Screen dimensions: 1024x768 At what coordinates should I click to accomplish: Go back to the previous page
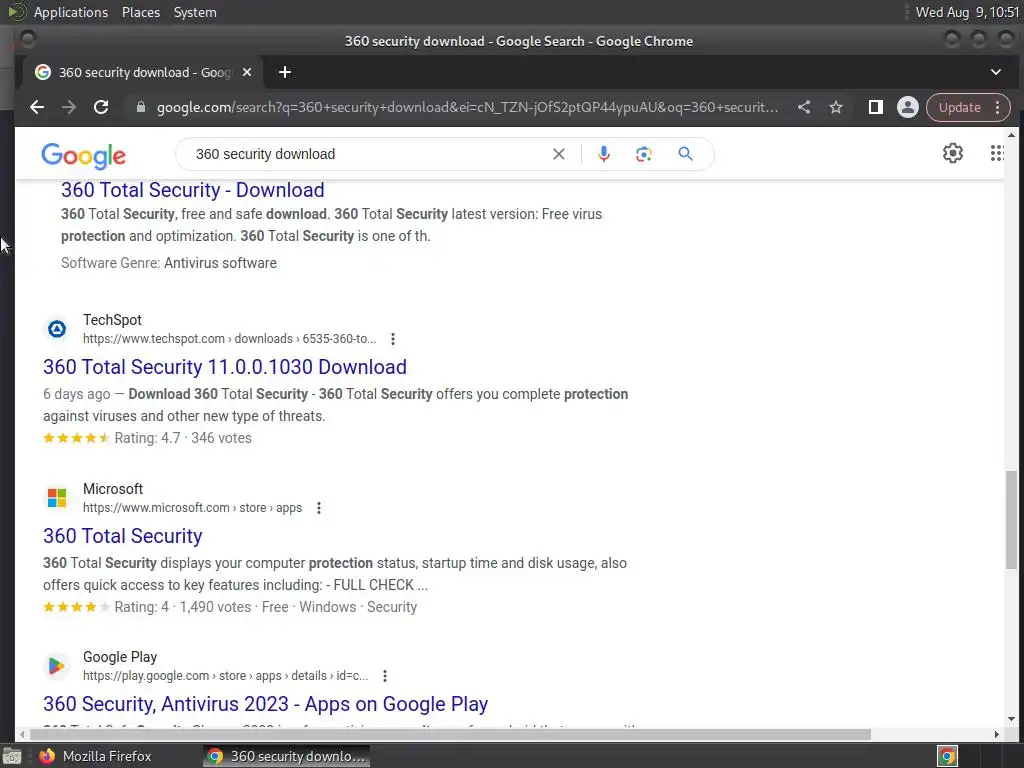pos(37,107)
